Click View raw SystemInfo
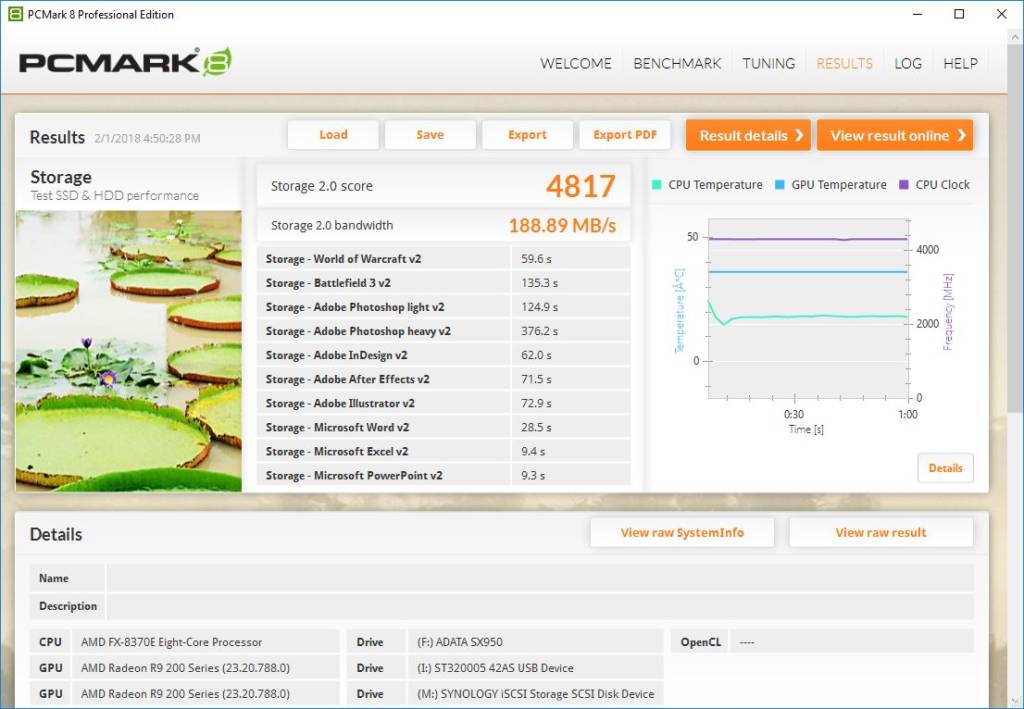 [682, 533]
